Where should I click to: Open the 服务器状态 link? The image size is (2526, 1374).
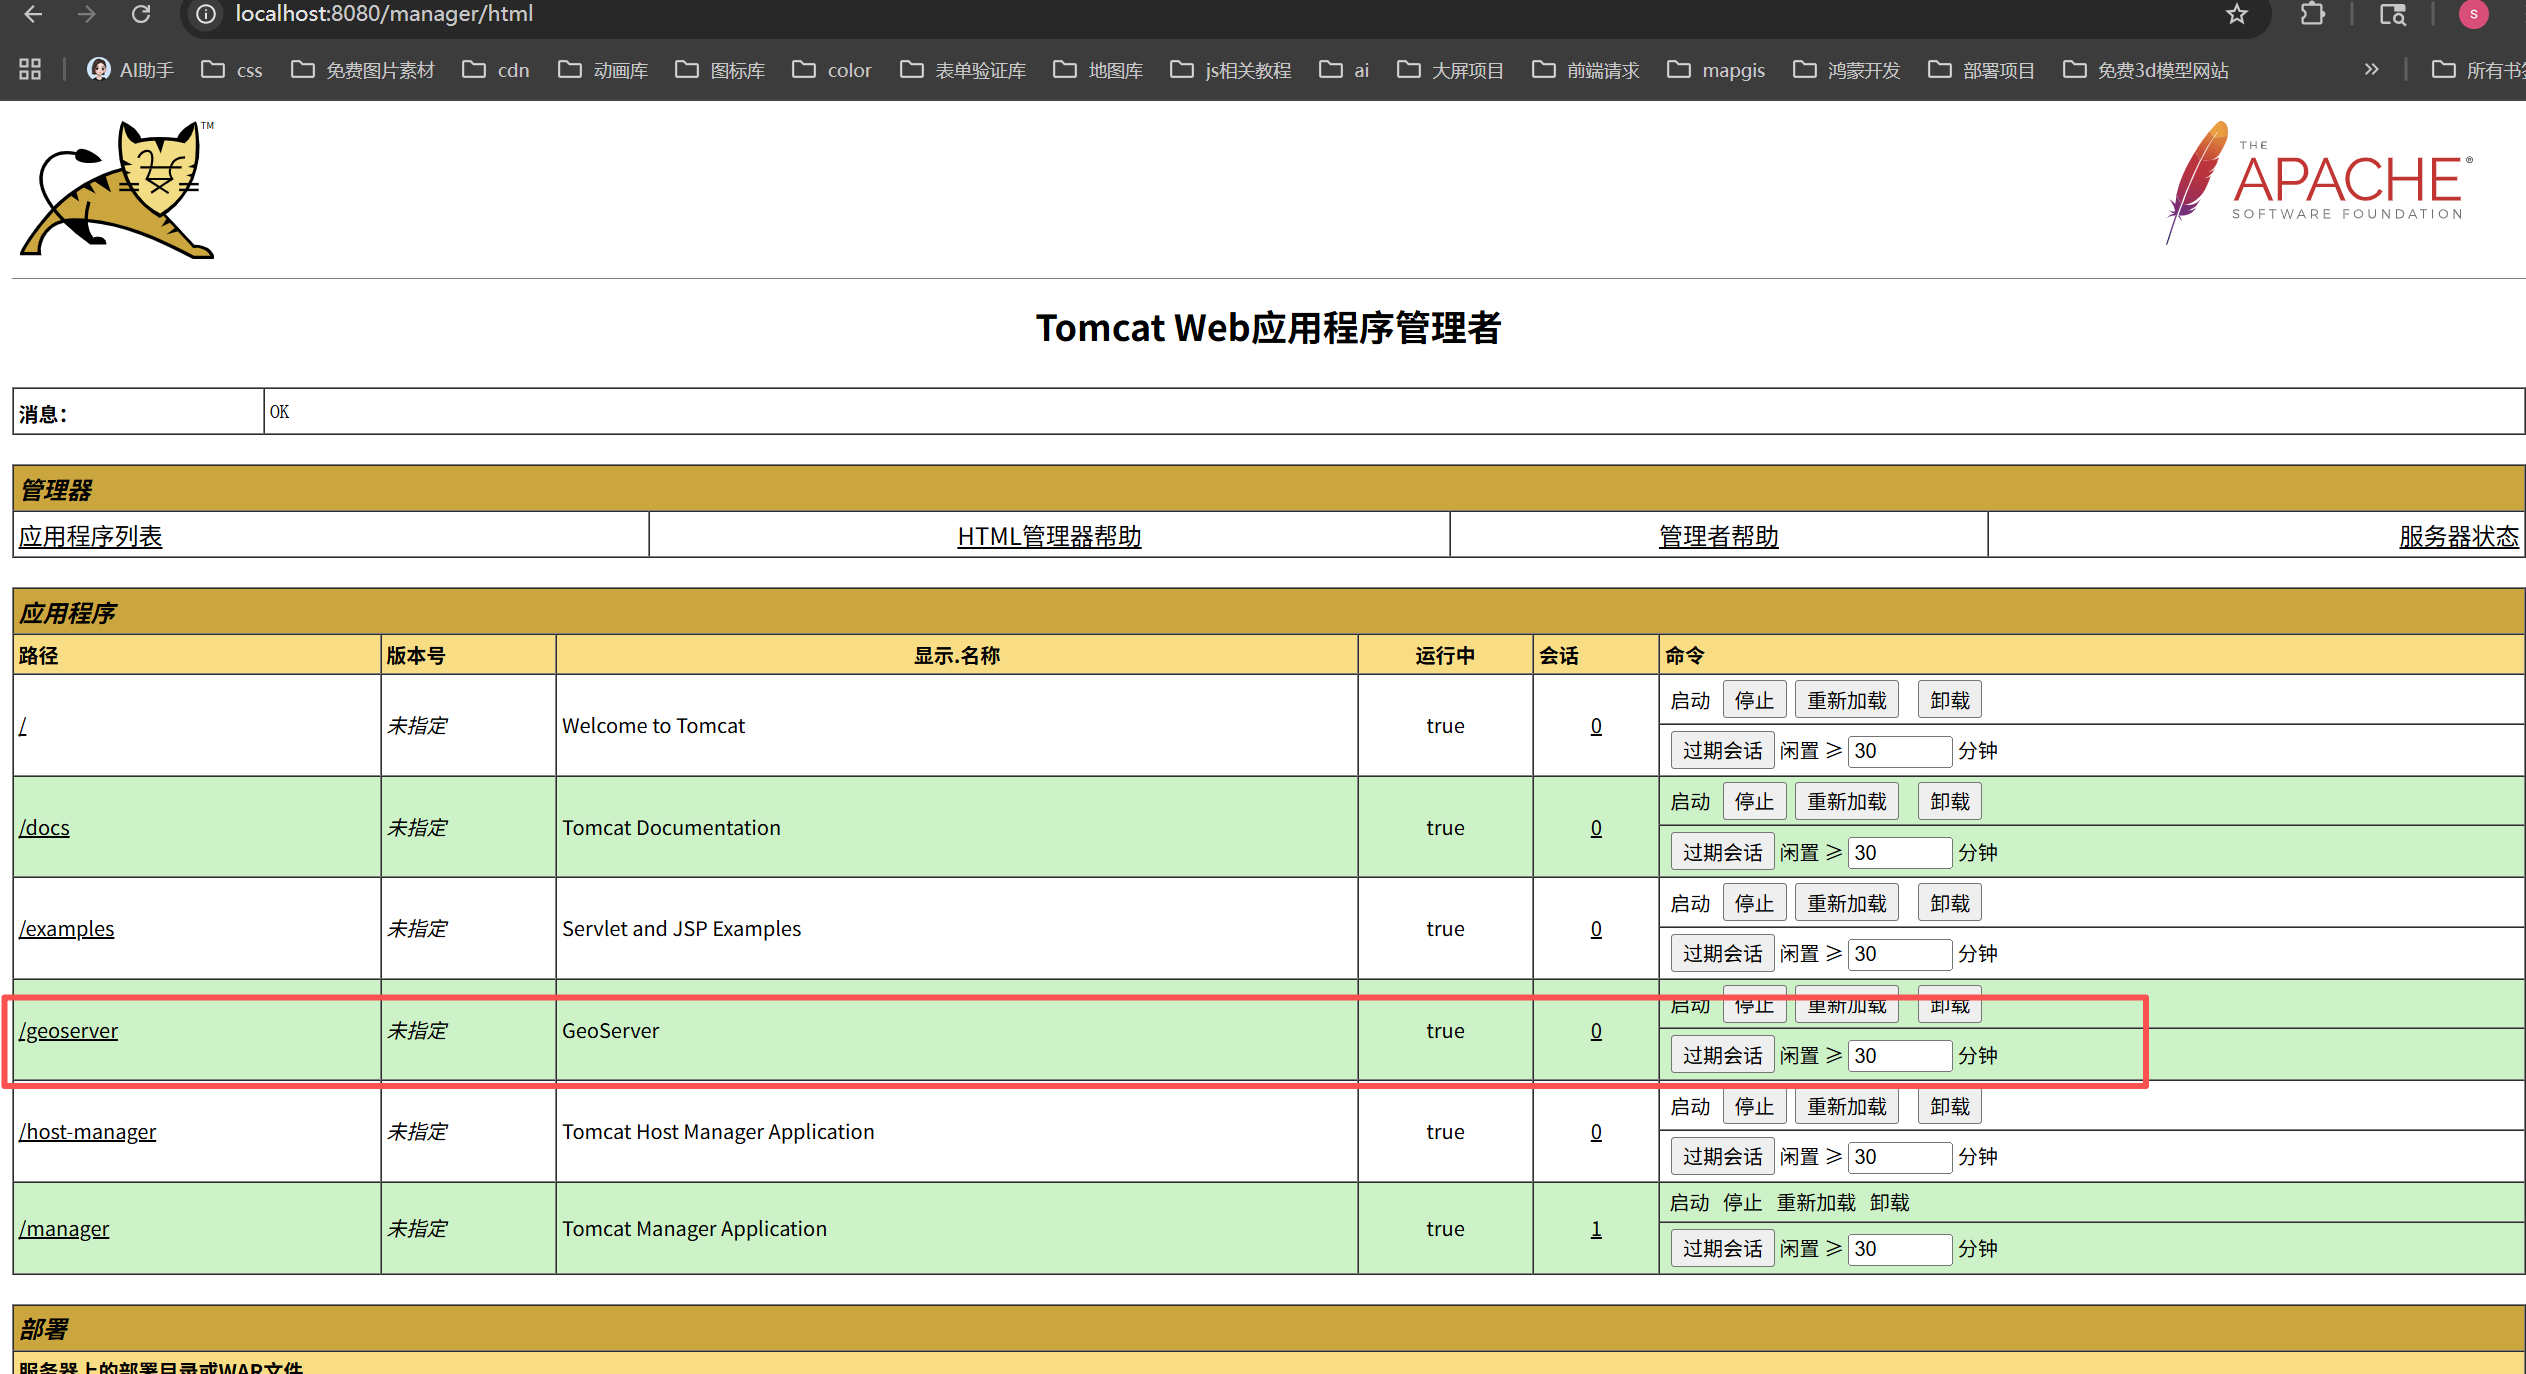point(2458,537)
